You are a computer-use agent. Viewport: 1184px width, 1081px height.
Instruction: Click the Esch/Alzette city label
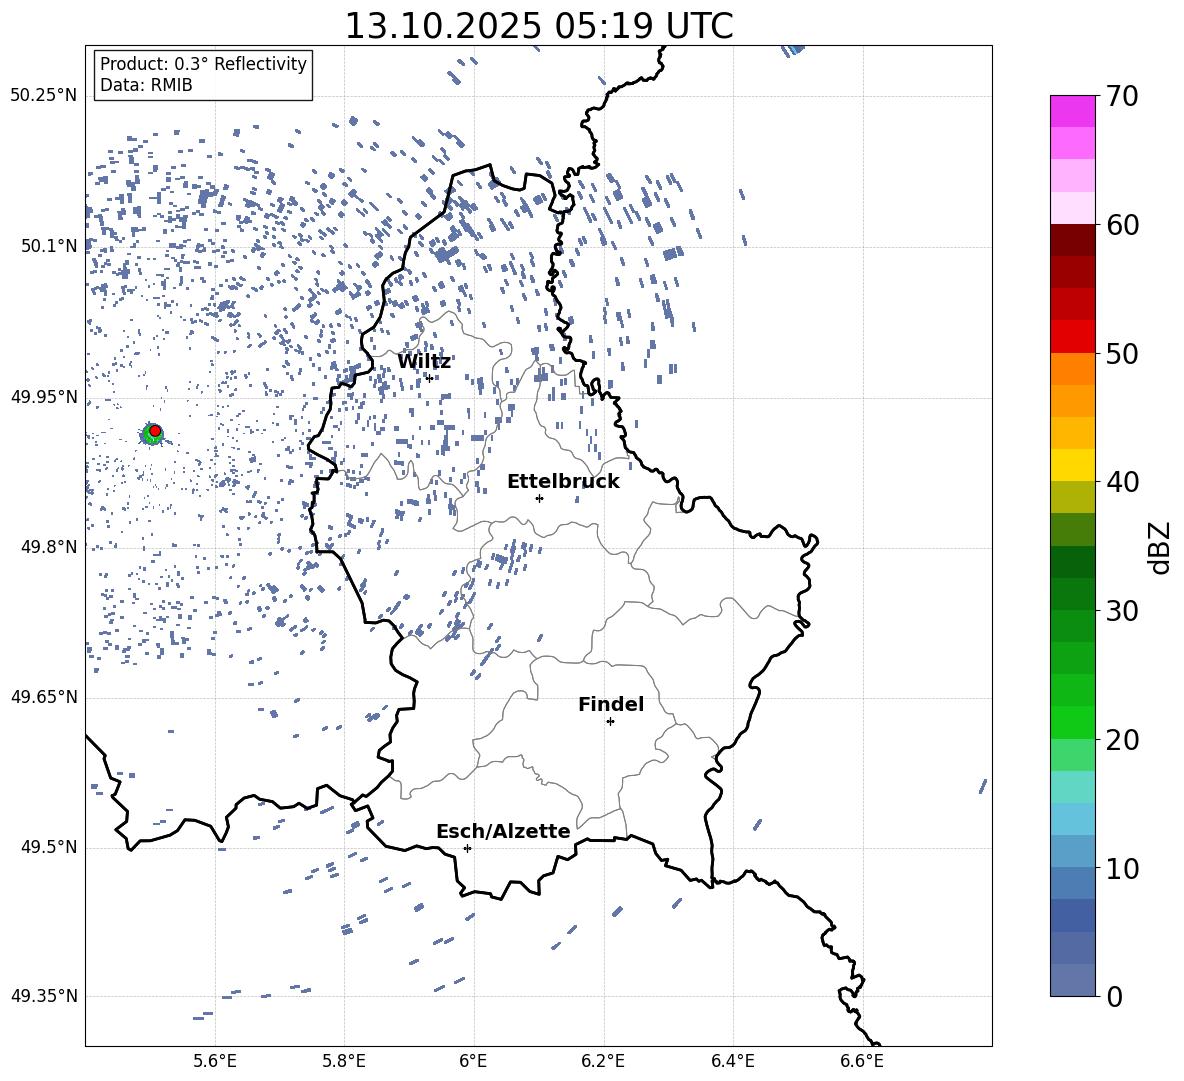(x=504, y=831)
